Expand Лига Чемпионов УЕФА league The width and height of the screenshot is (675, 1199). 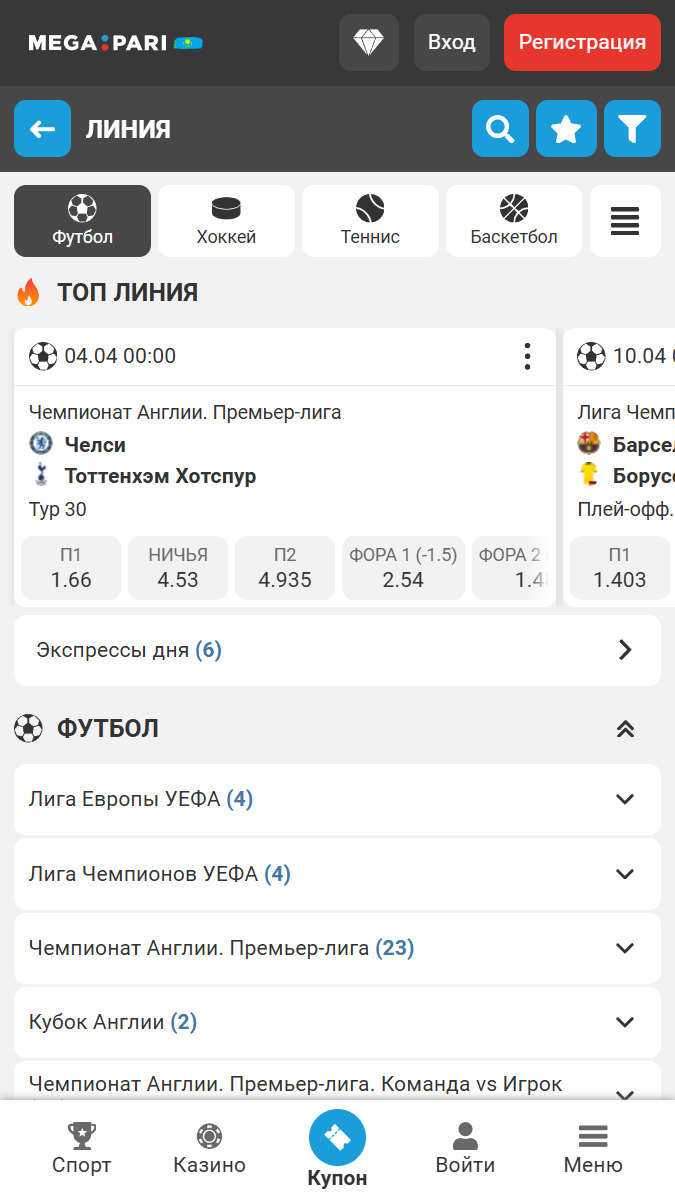pyautogui.click(x=337, y=874)
